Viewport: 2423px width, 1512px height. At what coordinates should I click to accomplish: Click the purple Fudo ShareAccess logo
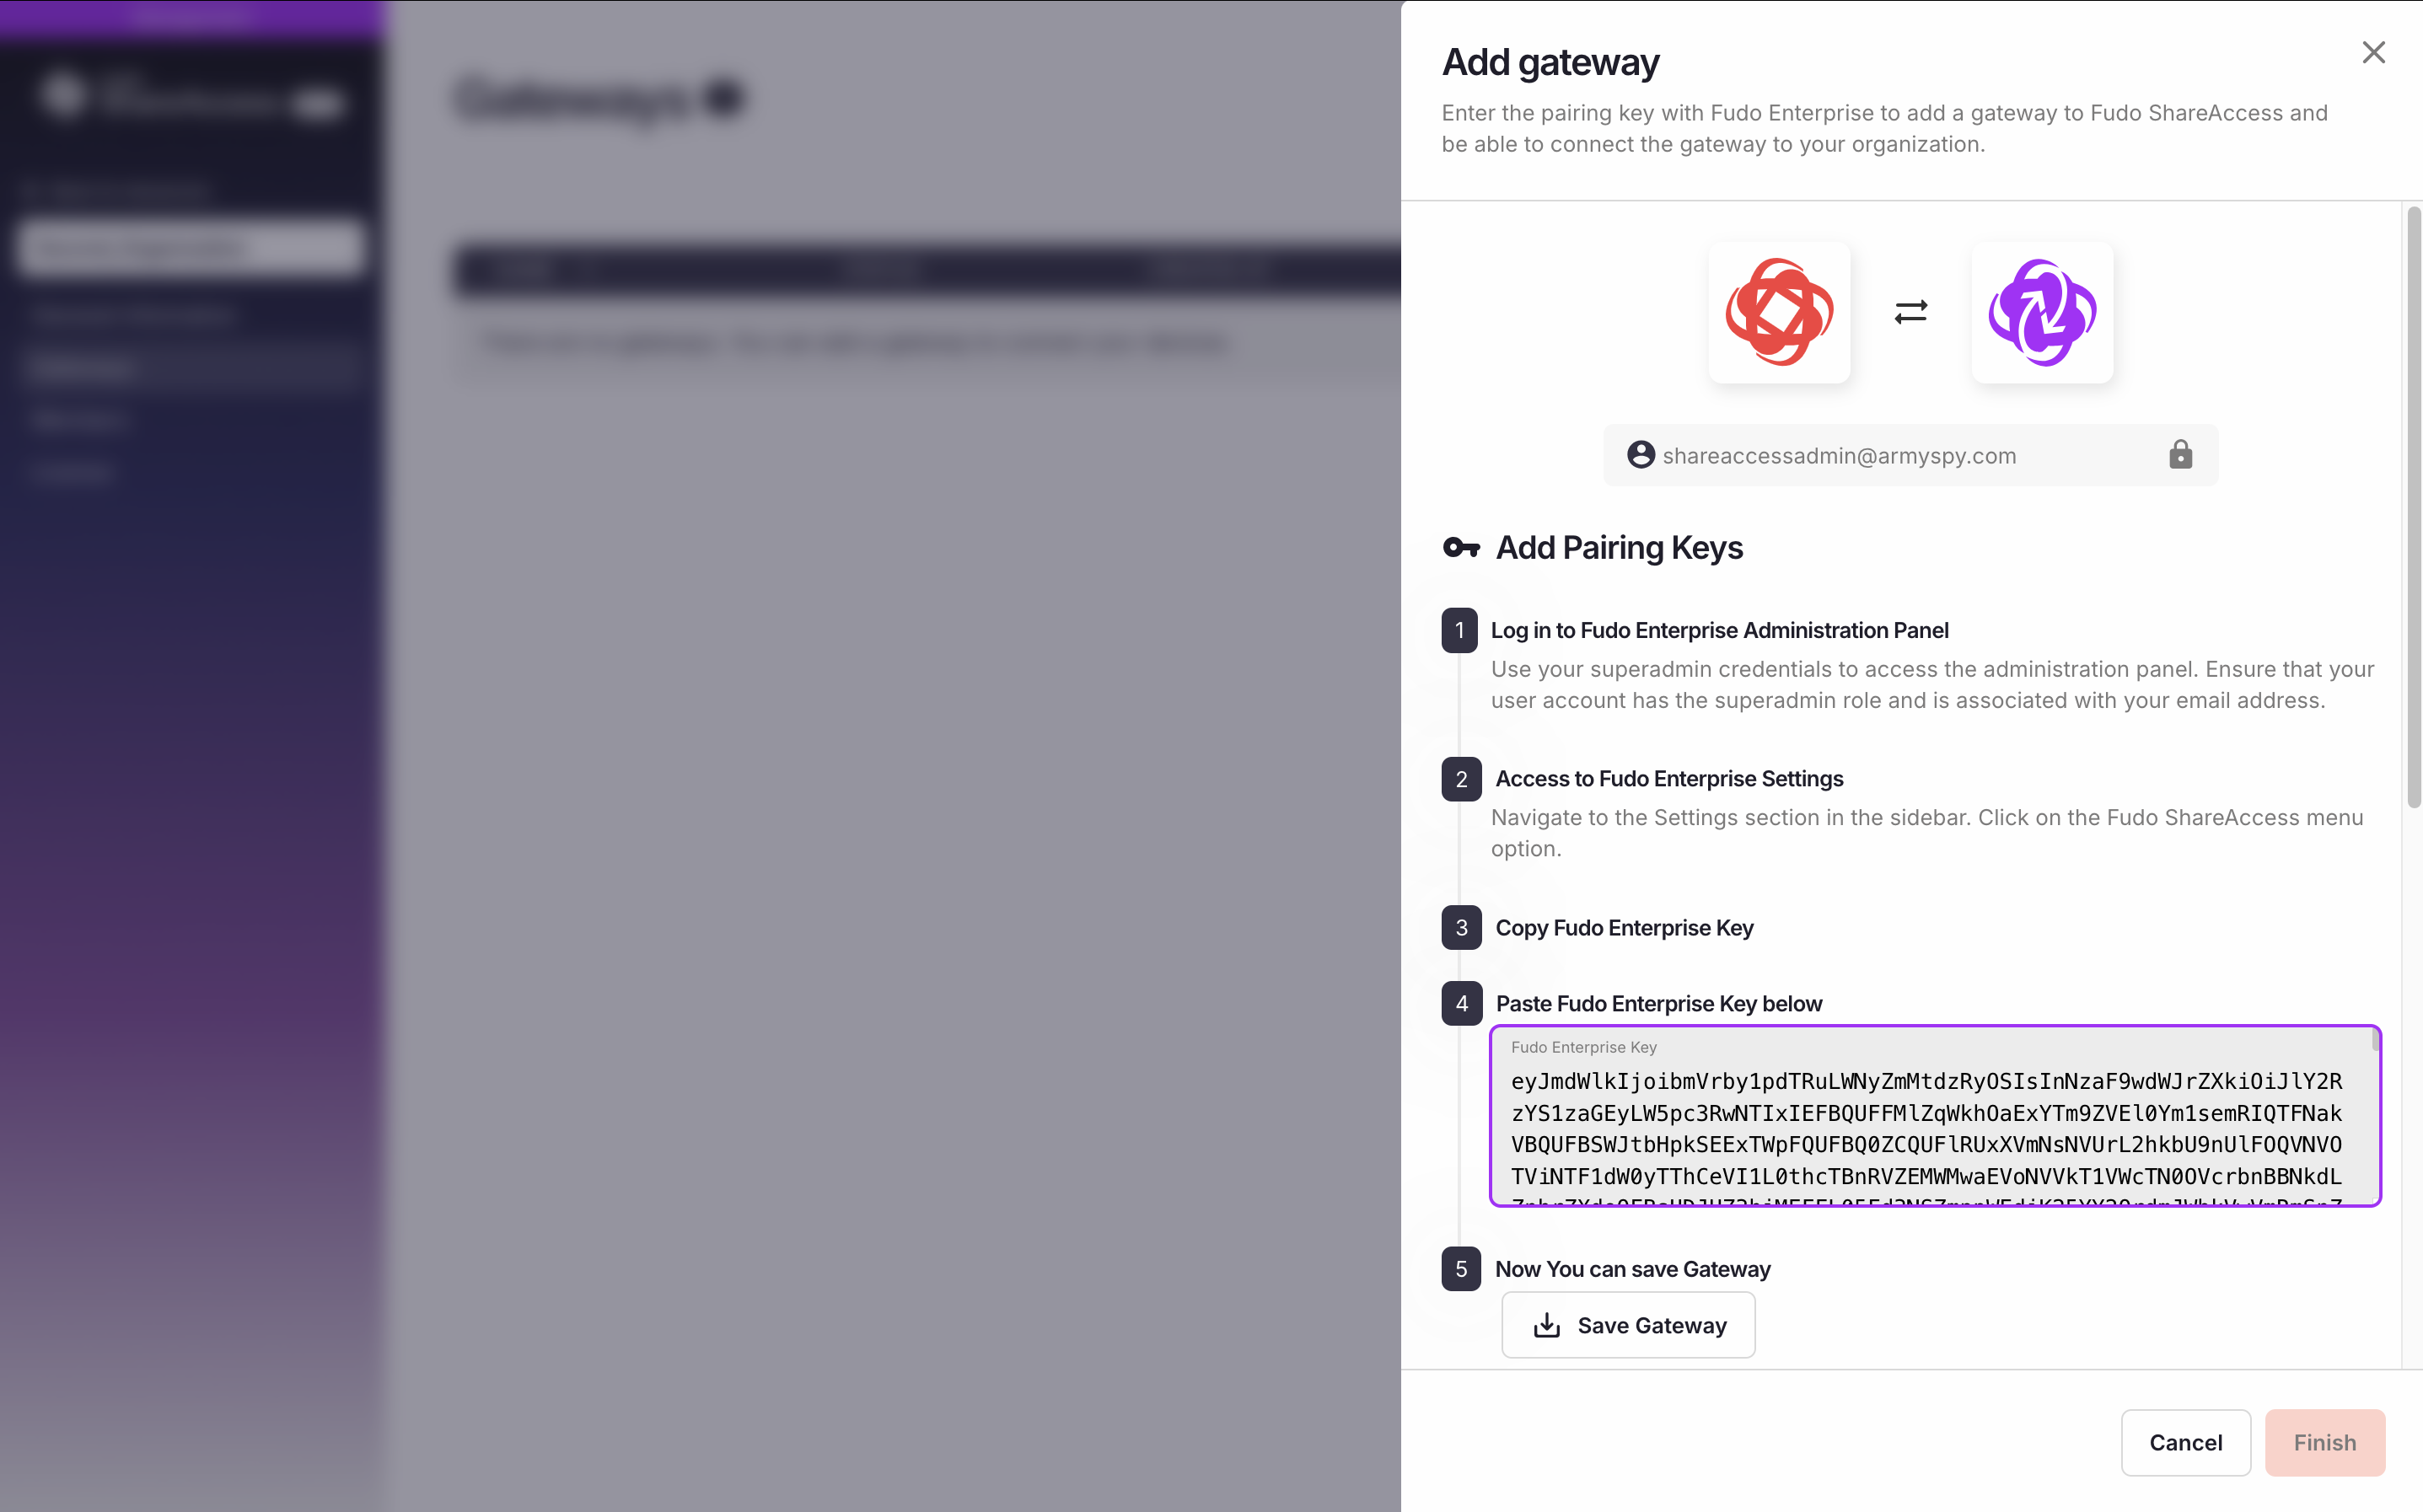point(2041,312)
